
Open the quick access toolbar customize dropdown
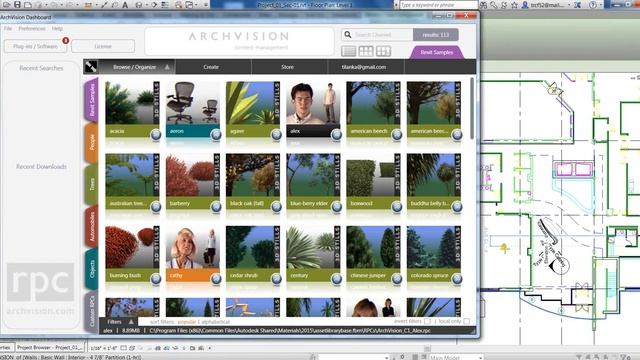click(206, 5)
